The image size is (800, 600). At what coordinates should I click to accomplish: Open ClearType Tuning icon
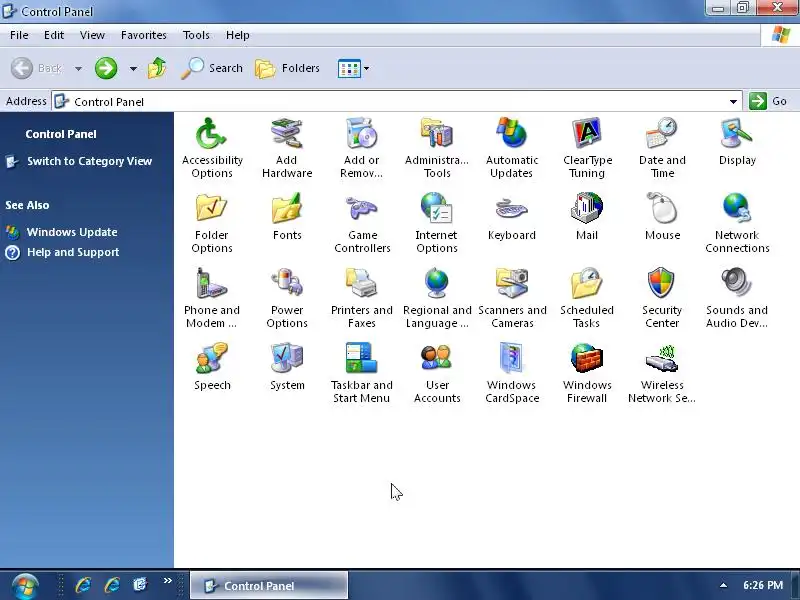[587, 133]
